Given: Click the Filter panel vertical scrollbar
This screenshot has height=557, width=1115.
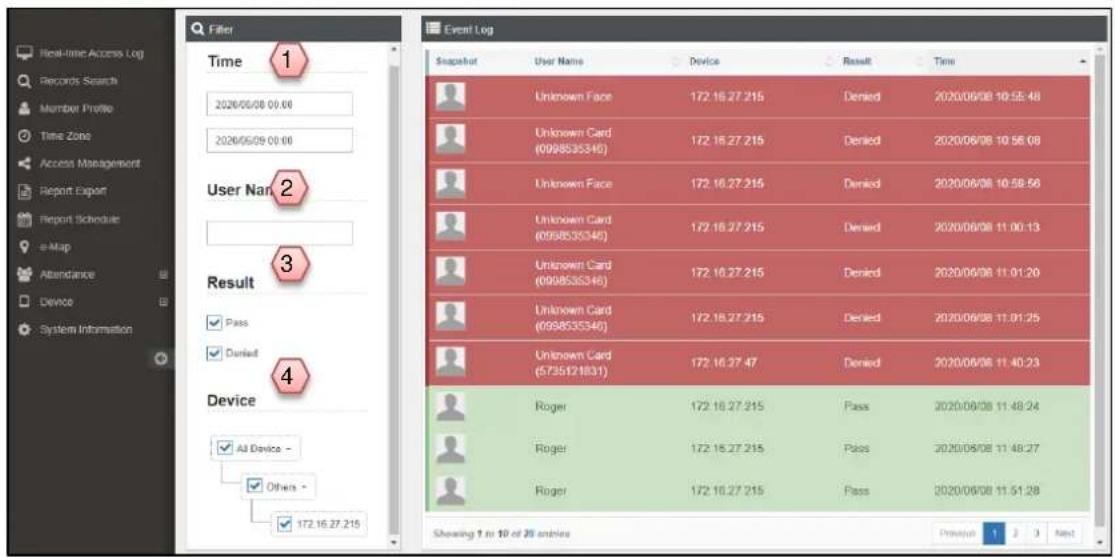Looking at the screenshot, I should [x=395, y=299].
